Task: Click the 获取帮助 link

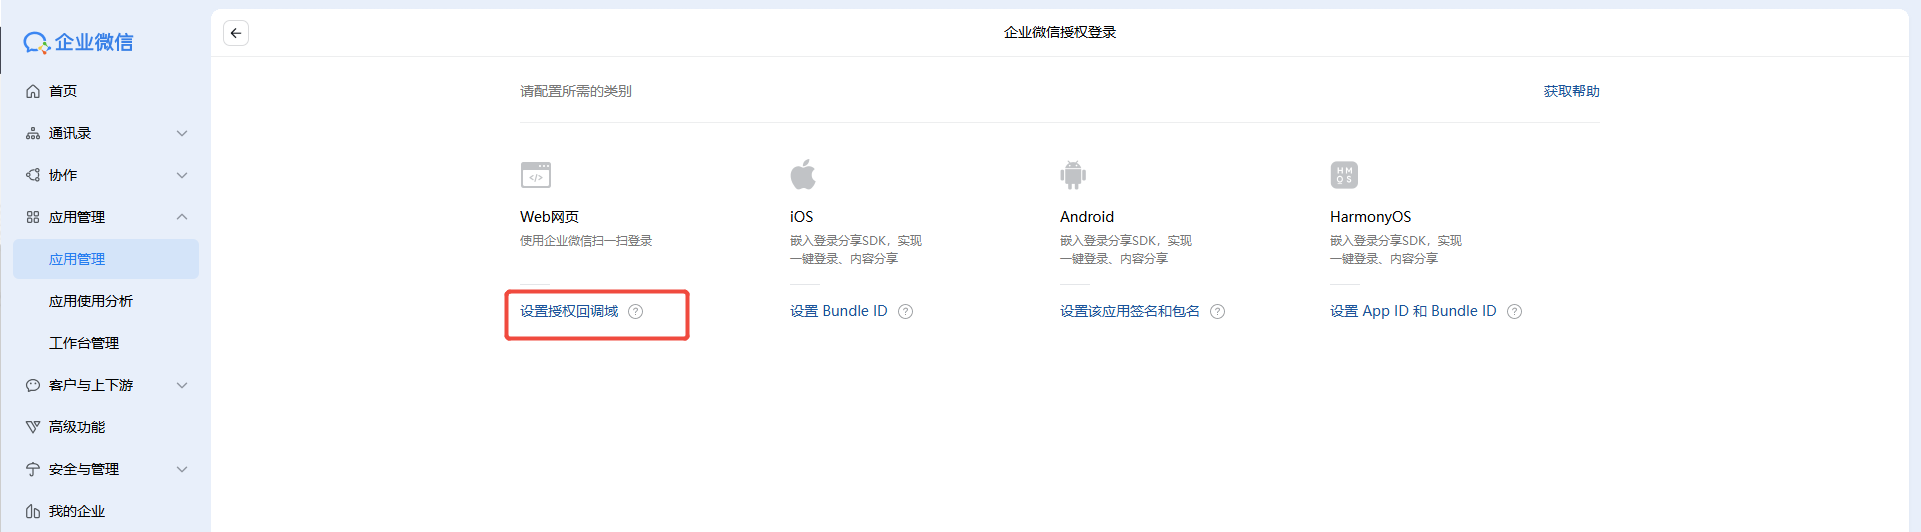Action: [1571, 91]
